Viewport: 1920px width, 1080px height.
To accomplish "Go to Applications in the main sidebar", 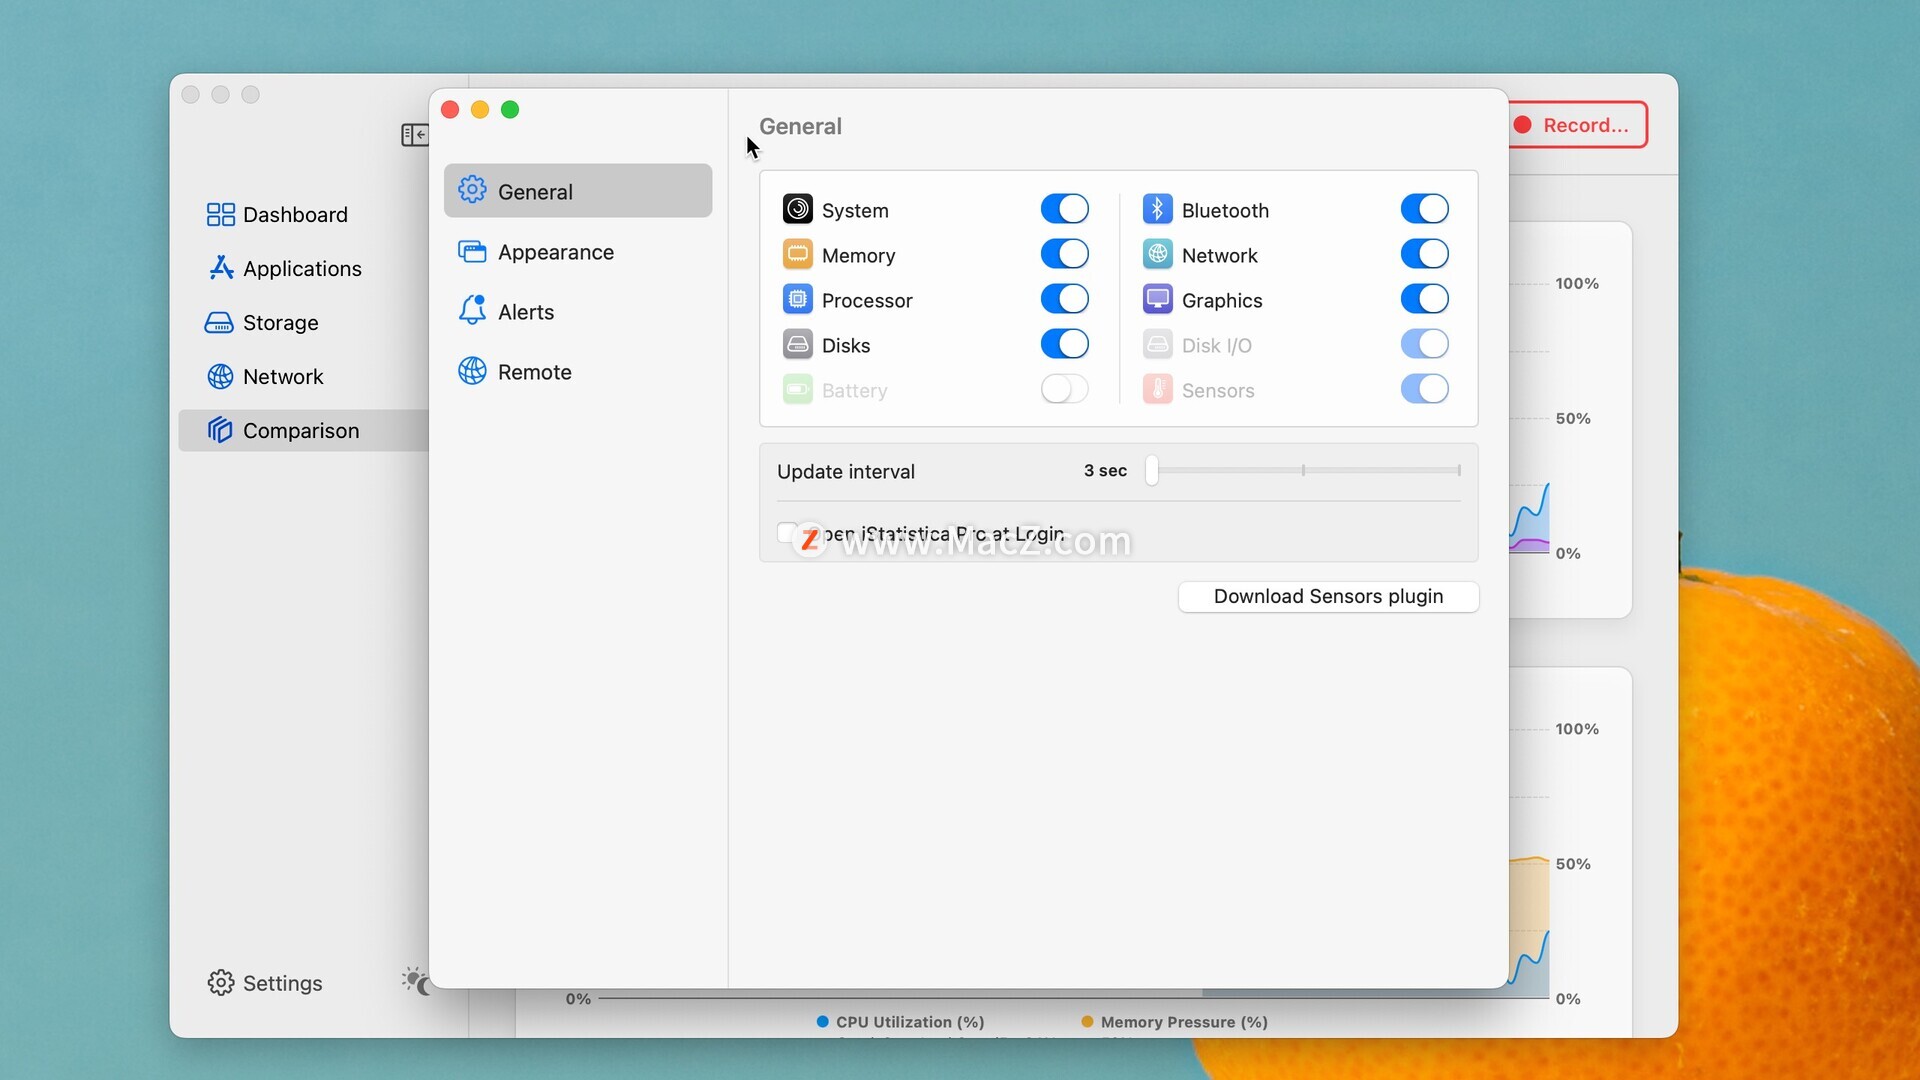I will coord(304,268).
